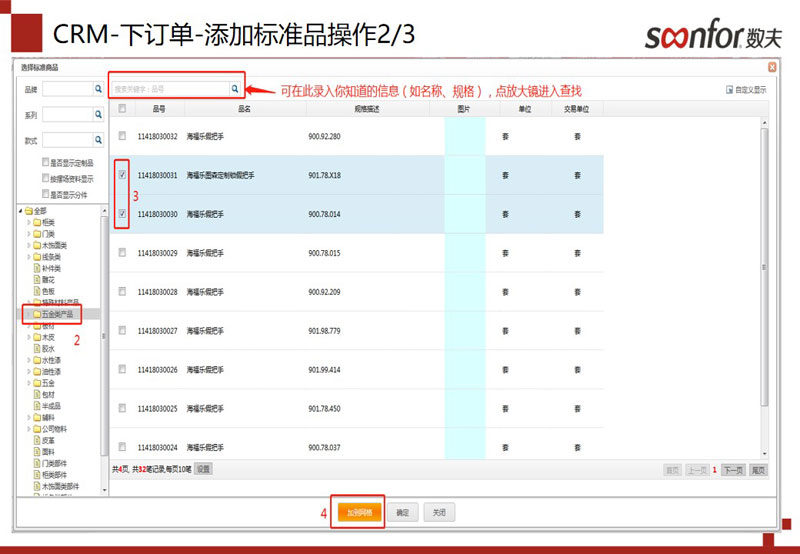Uncheck the row checkbox for item 11418030031
This screenshot has height=554, width=800.
click(x=122, y=175)
